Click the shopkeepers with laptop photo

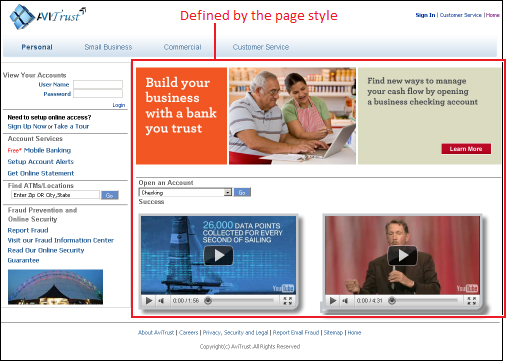click(292, 116)
